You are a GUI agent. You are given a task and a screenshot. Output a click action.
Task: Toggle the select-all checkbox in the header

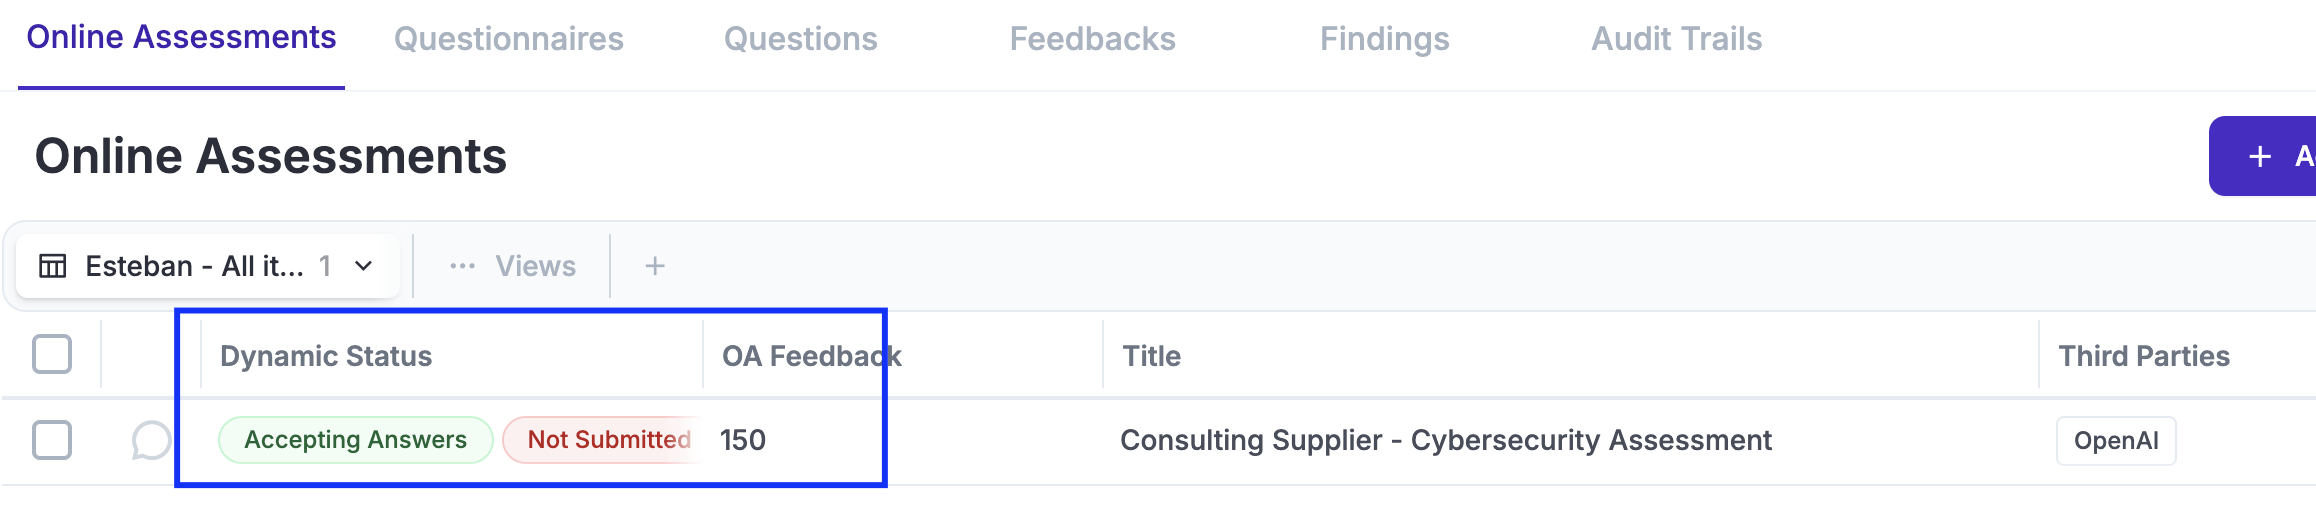click(x=52, y=354)
